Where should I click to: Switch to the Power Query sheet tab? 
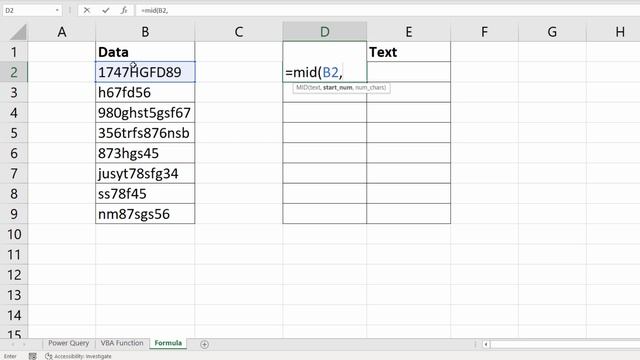click(69, 343)
